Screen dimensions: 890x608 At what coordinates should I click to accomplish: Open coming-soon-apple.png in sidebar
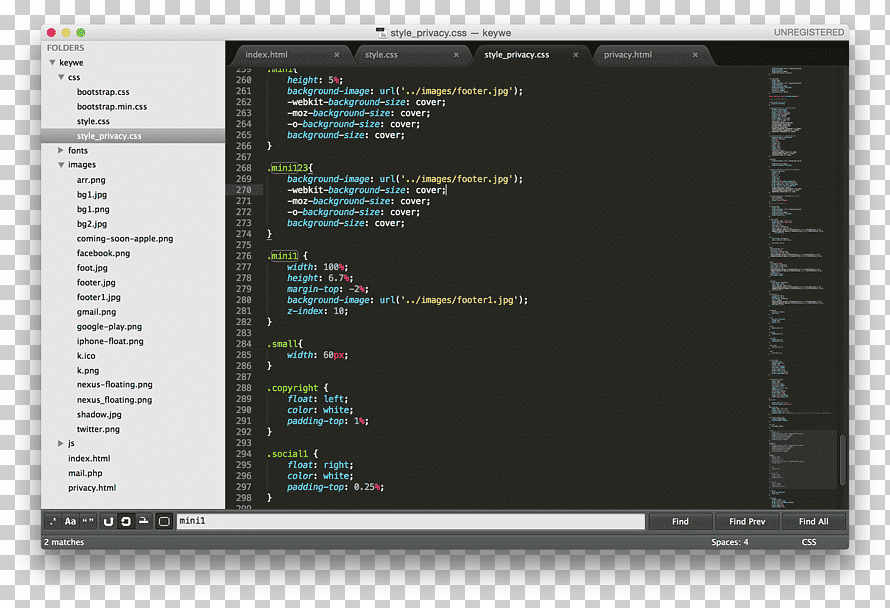pyautogui.click(x=125, y=239)
